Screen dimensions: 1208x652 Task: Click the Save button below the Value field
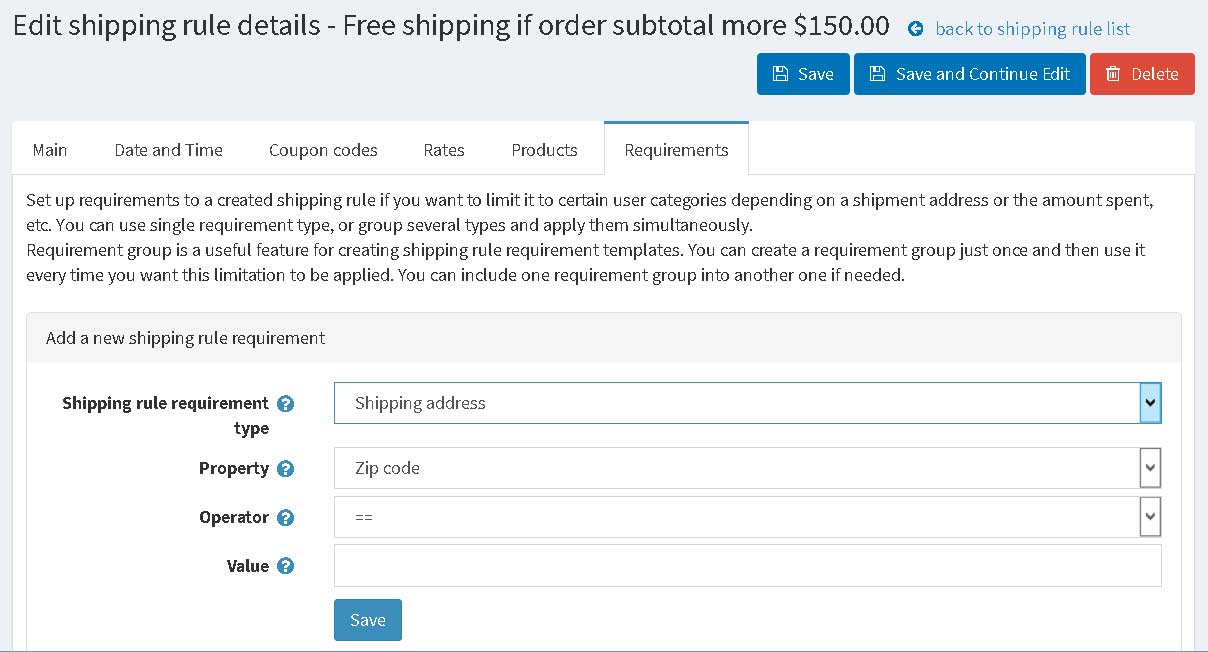pyautogui.click(x=368, y=620)
